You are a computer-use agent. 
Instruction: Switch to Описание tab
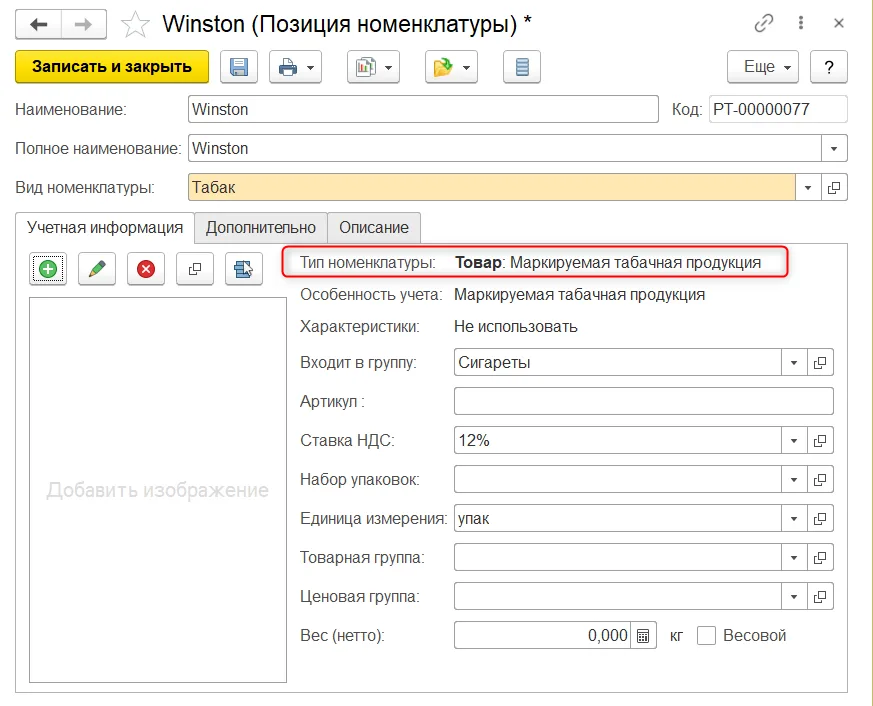pos(374,228)
